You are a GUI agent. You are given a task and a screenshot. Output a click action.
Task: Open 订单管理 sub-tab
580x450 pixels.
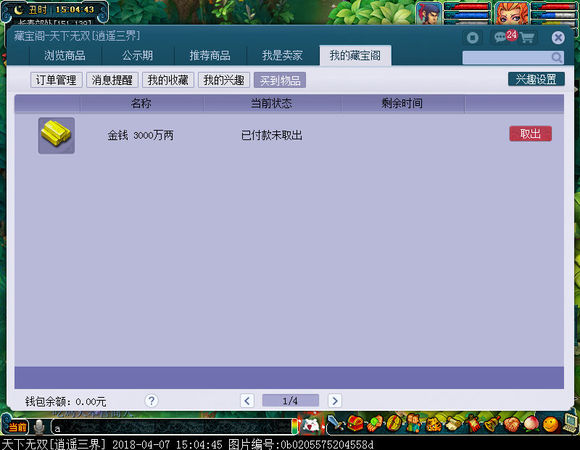tap(56, 80)
